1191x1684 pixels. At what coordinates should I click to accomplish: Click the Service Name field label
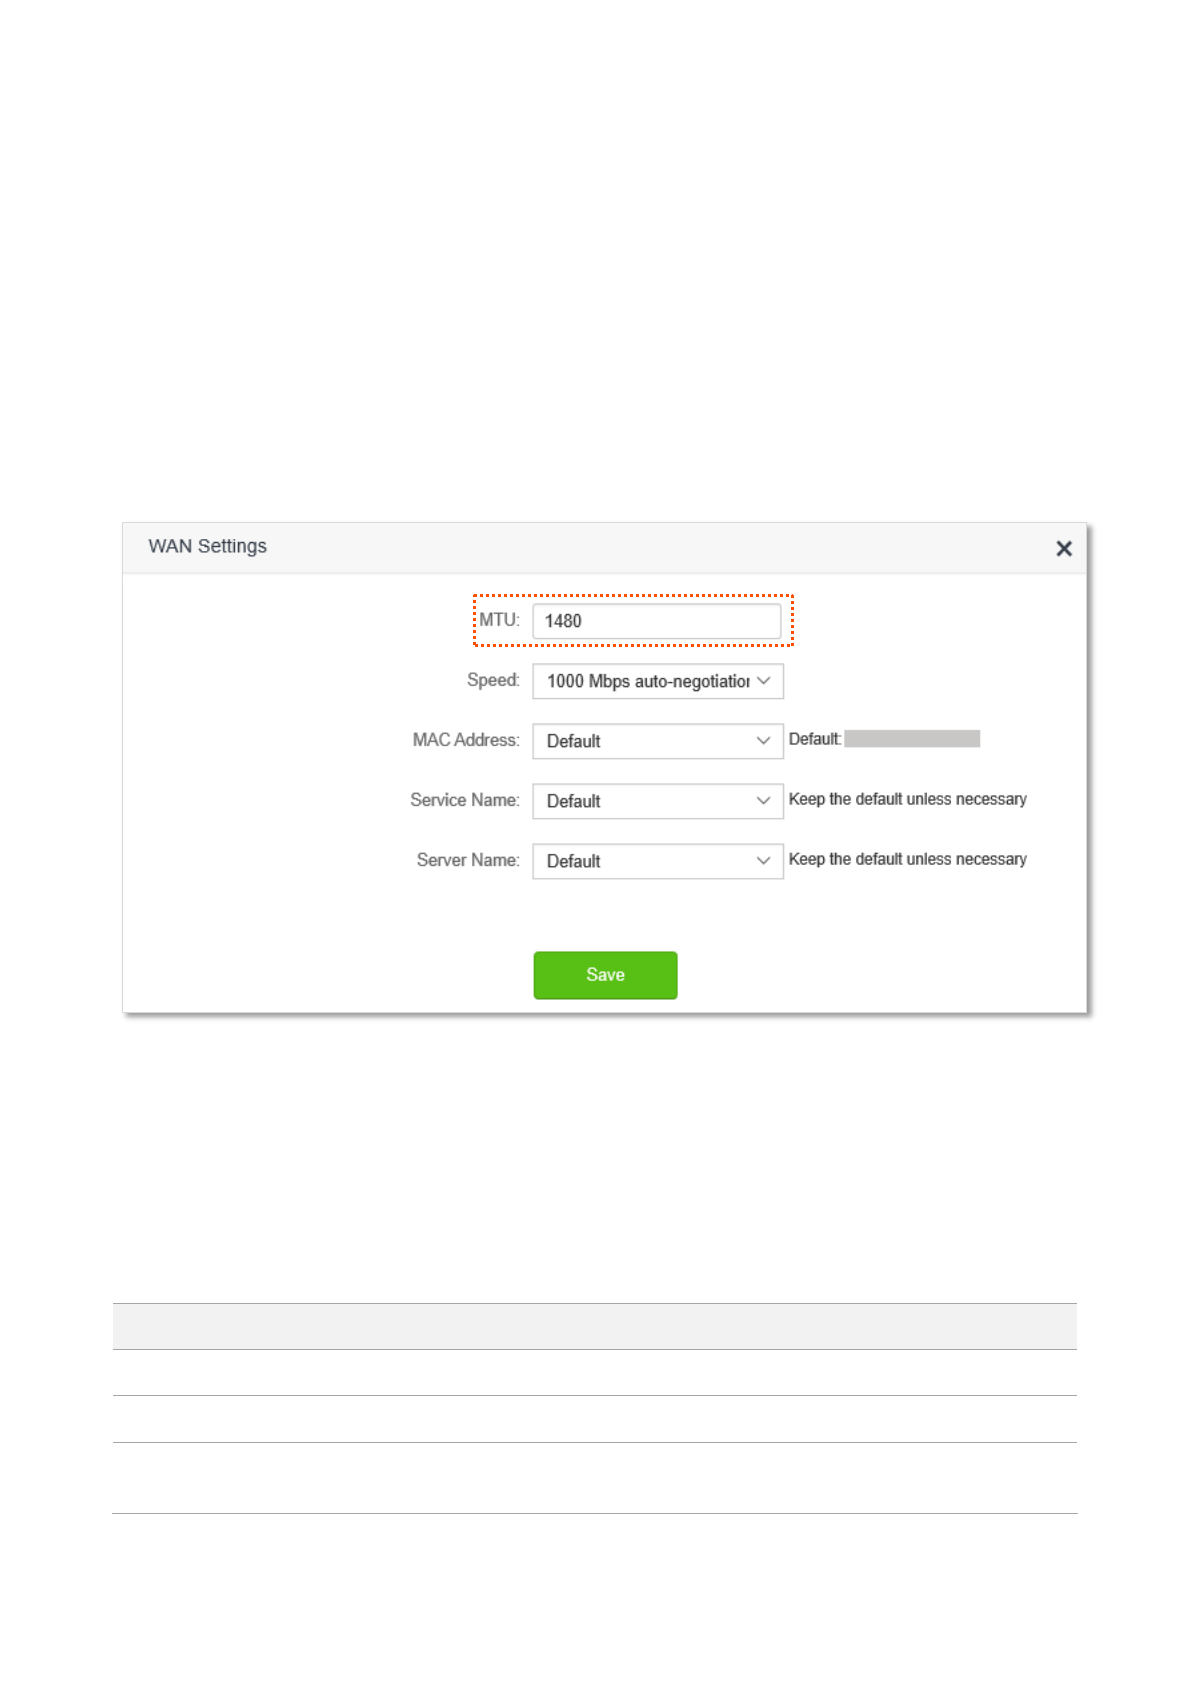[465, 800]
